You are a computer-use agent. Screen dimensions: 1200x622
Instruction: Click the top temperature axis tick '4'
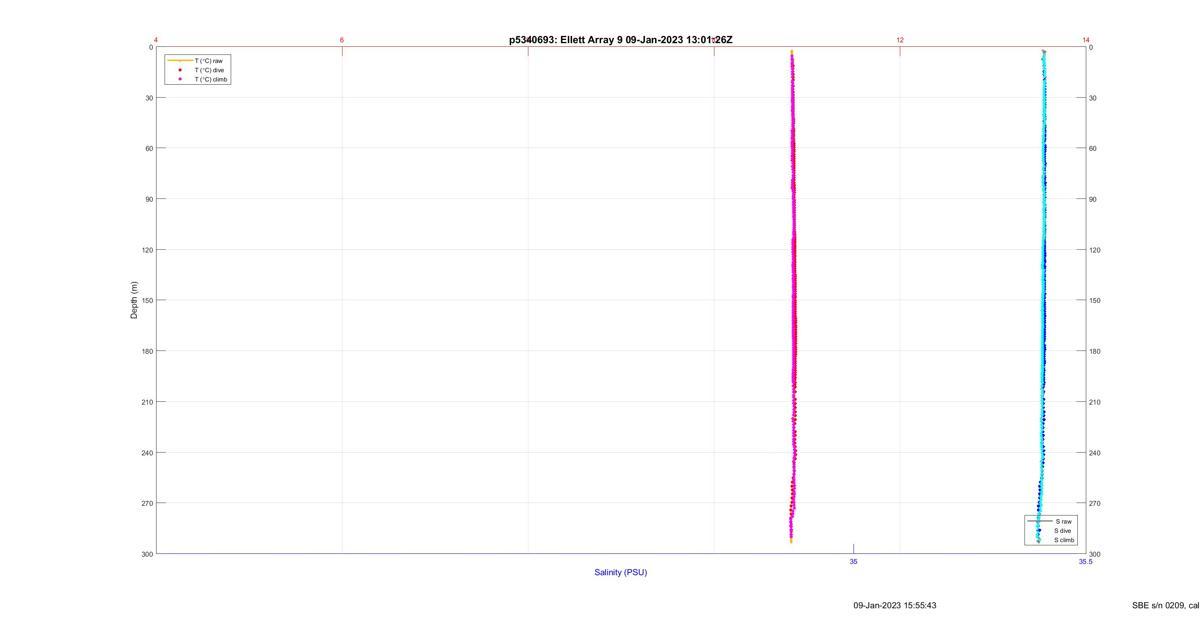[x=156, y=40]
